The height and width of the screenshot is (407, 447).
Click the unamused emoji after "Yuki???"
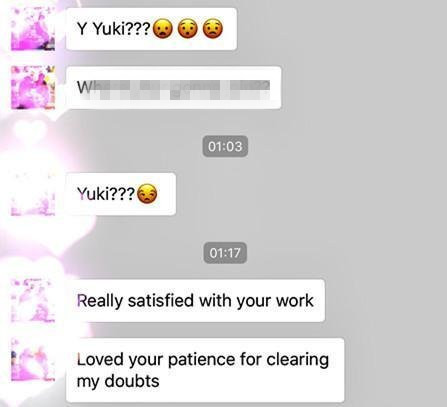tap(147, 194)
